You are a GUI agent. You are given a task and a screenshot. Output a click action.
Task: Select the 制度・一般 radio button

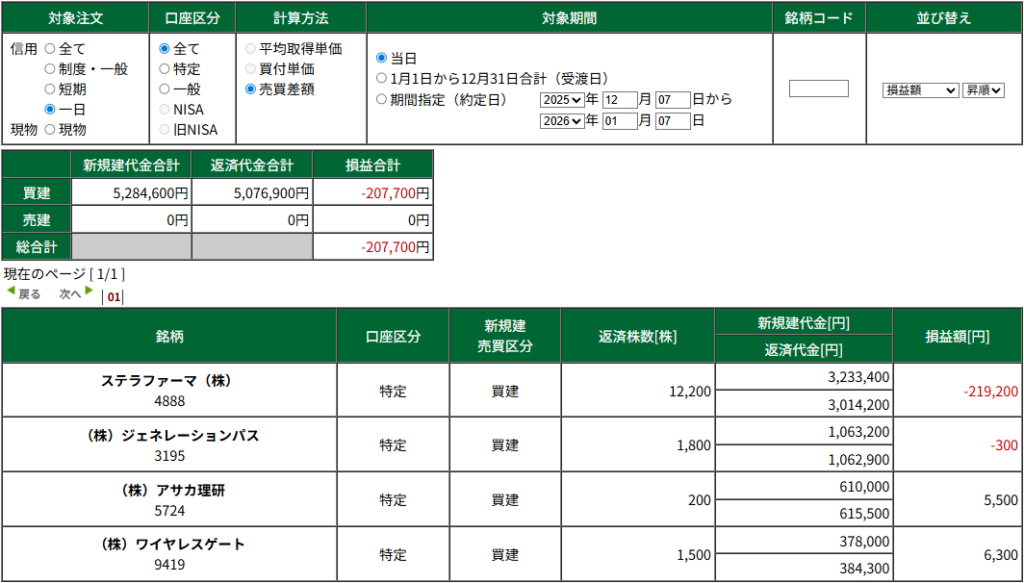[50, 69]
